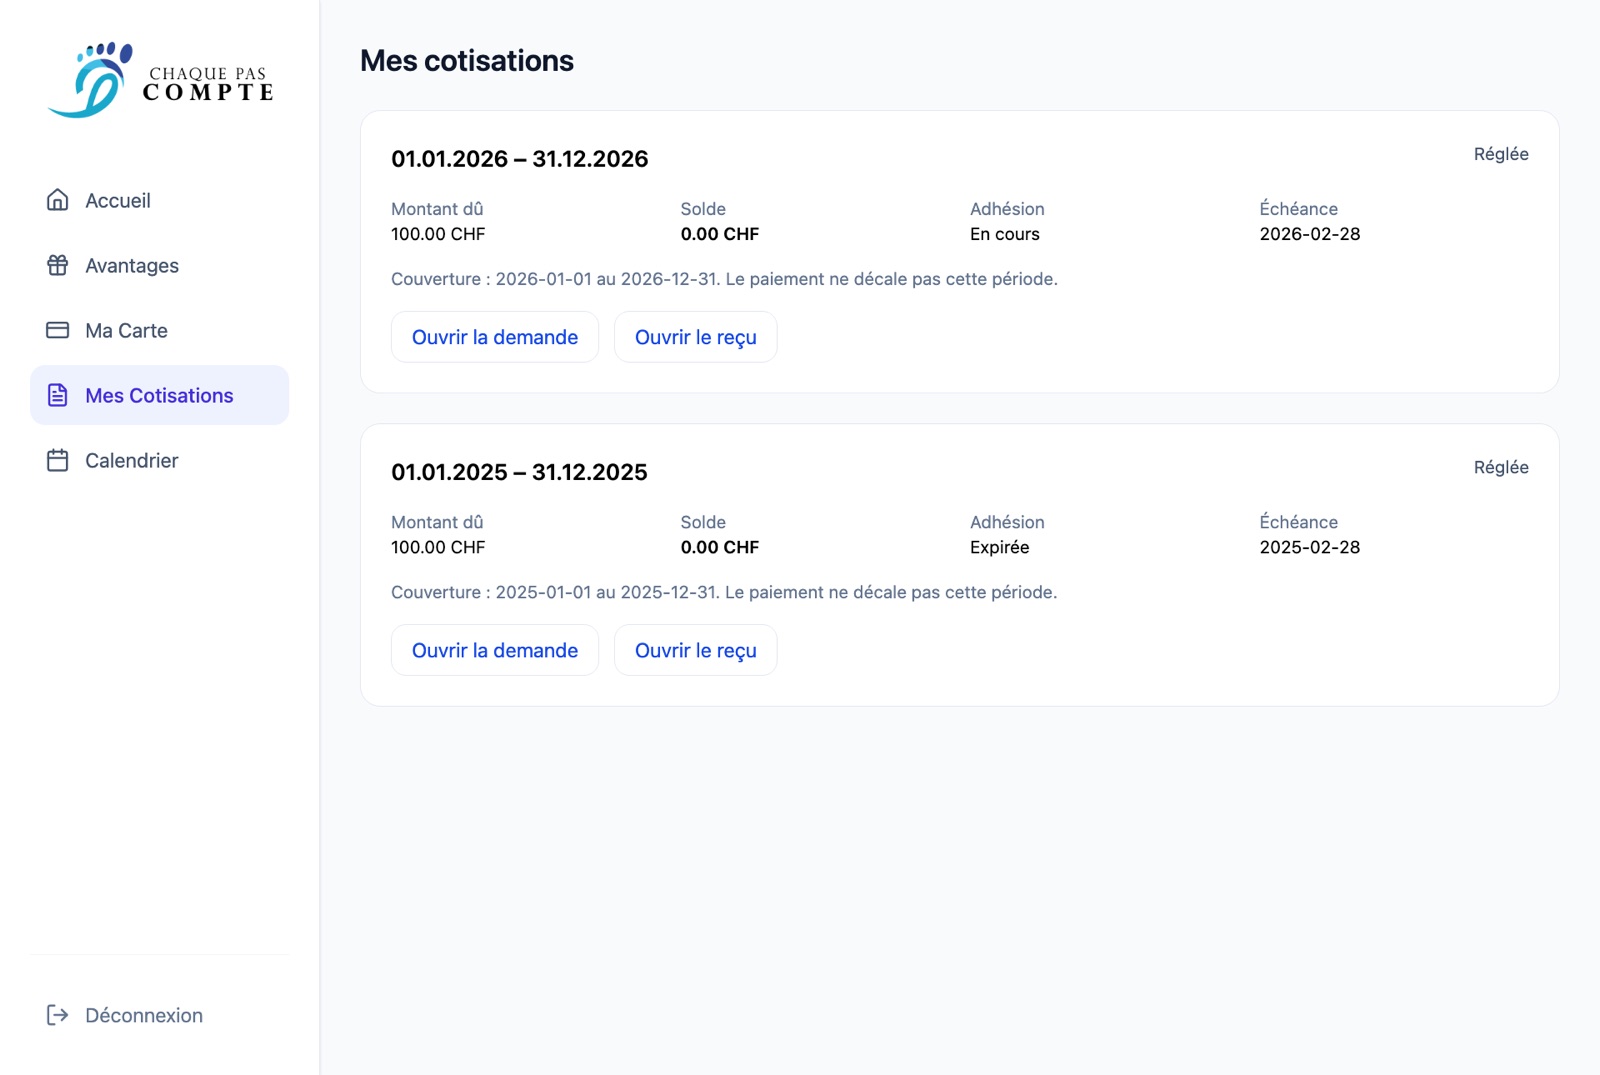Image resolution: width=1600 pixels, height=1075 pixels.
Task: Click the logout arrow icon
Action: 58,1015
